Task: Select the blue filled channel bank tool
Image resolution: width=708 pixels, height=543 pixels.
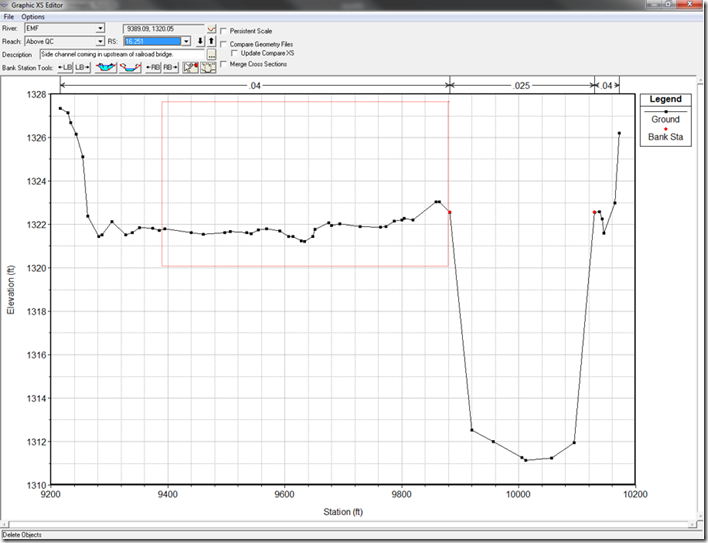Action: (x=105, y=67)
